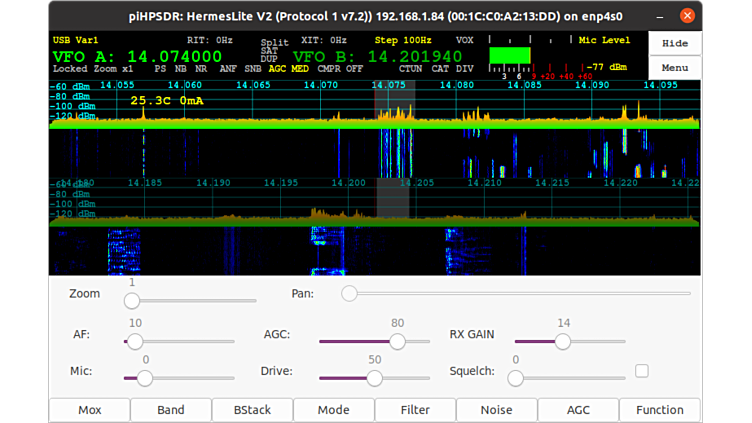The image size is (752, 423).
Task: Open the Band selection
Action: 170,409
